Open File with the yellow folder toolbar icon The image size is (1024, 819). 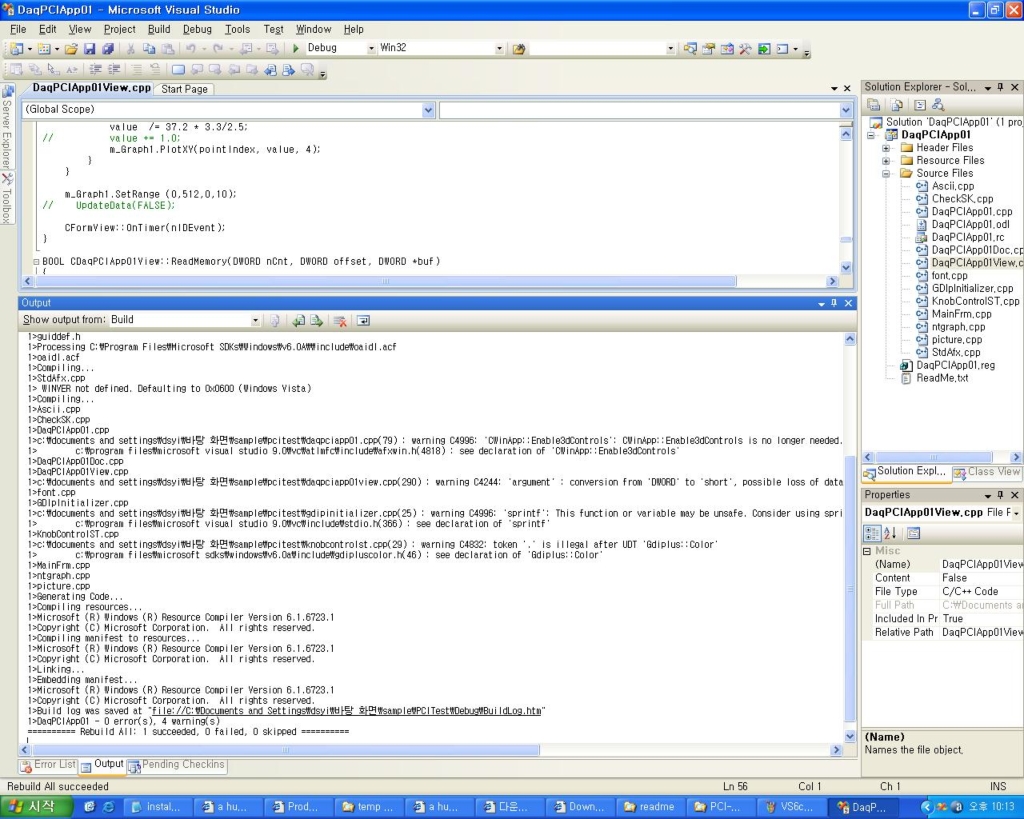[x=71, y=48]
